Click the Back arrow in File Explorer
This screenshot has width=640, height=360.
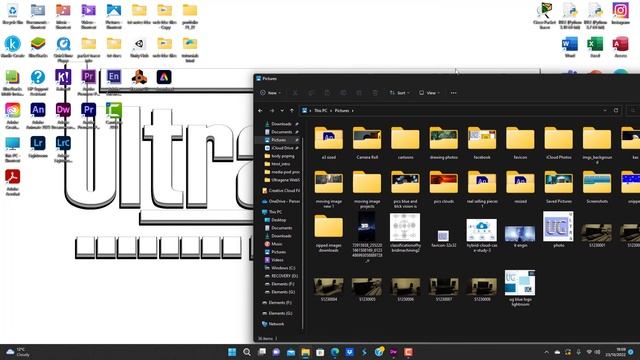click(x=260, y=111)
